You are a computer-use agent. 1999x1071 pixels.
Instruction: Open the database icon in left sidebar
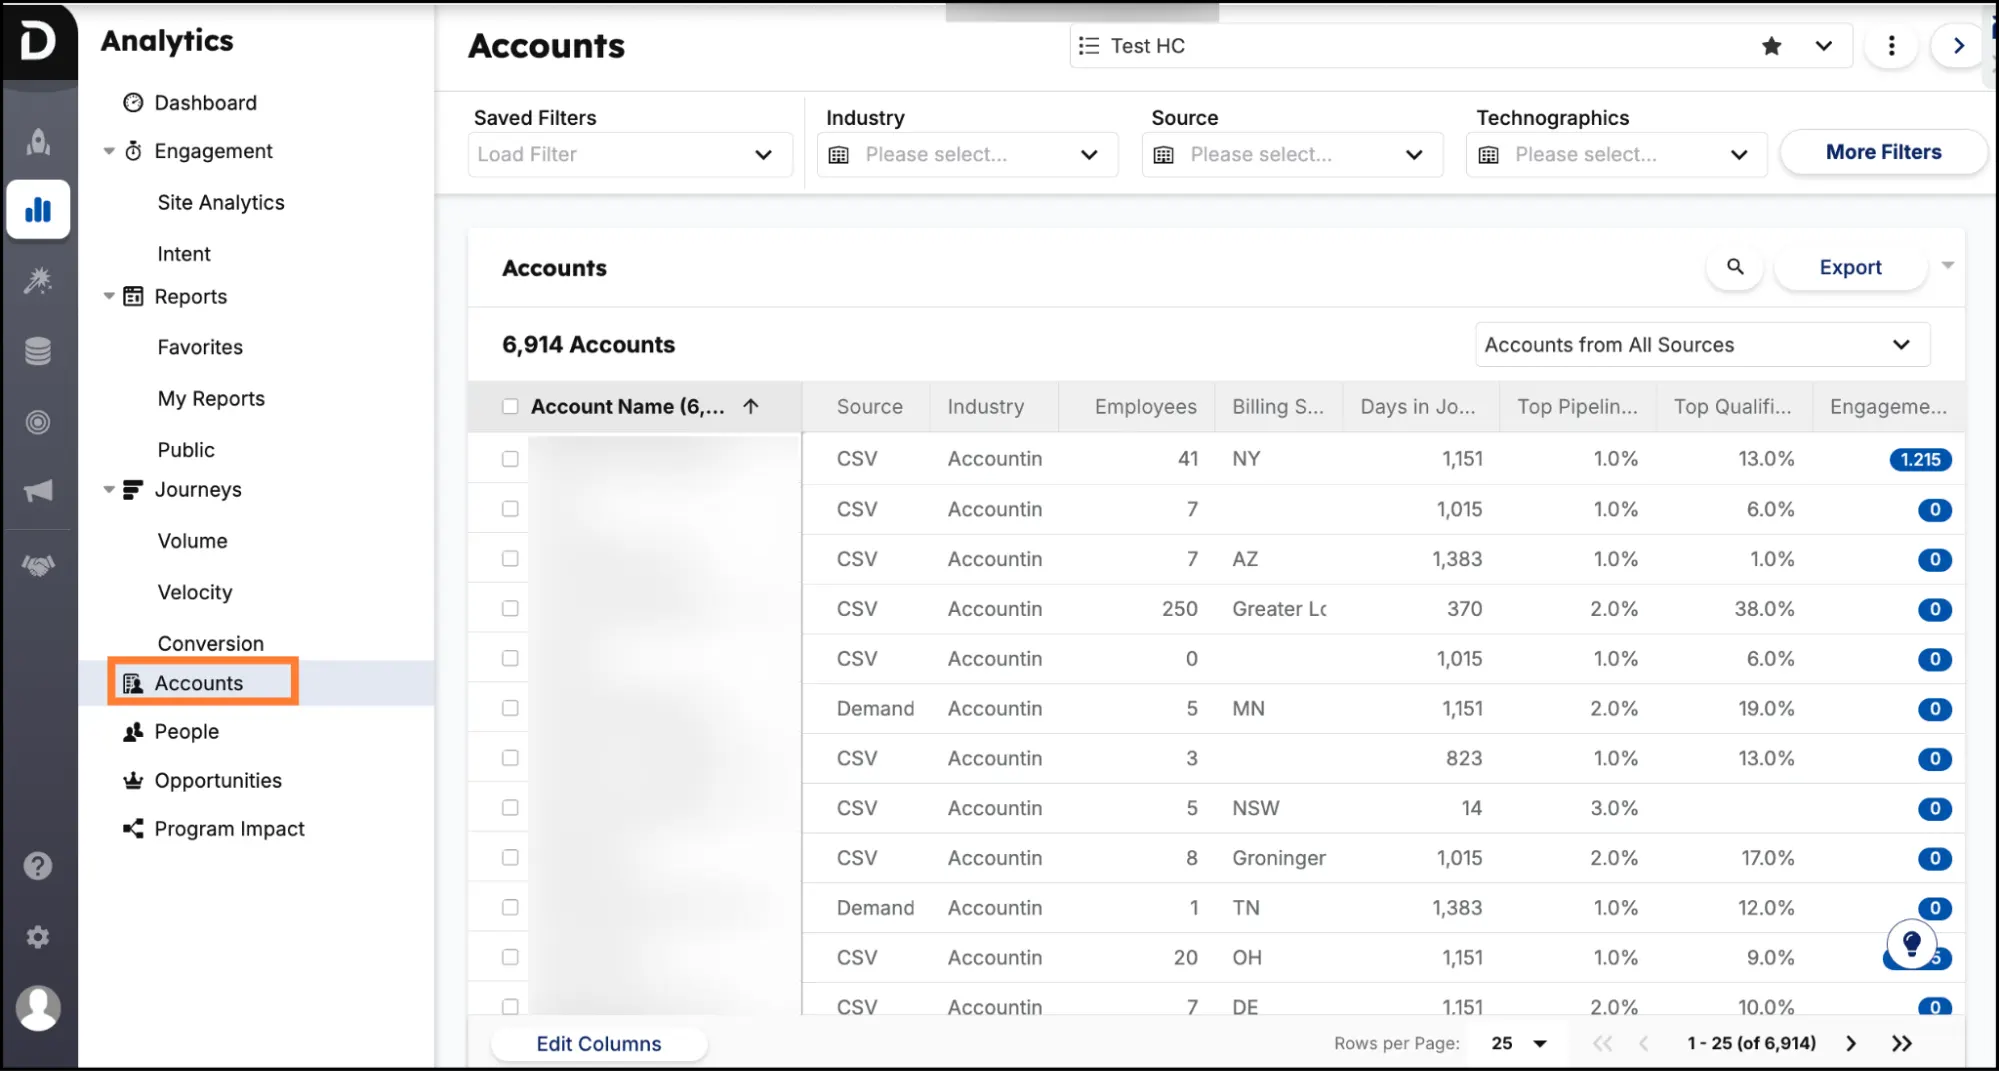38,350
